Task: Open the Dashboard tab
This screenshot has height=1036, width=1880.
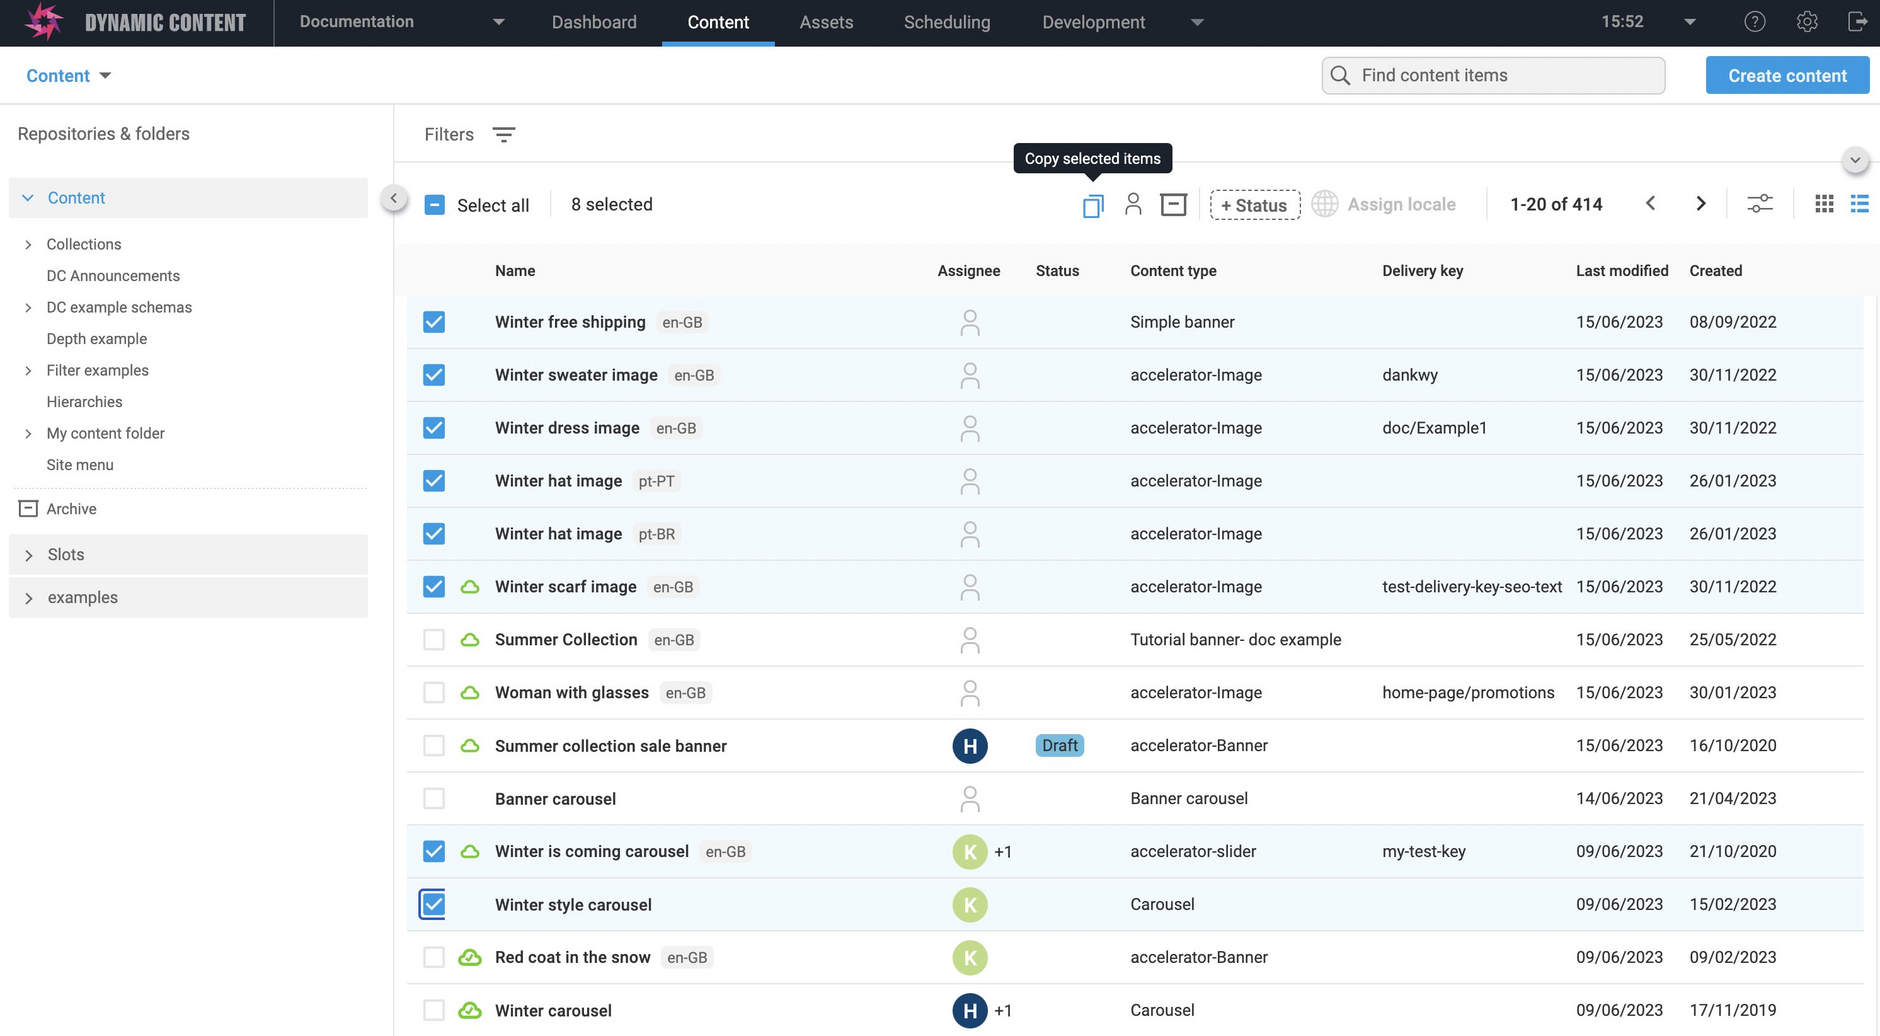Action: [594, 22]
